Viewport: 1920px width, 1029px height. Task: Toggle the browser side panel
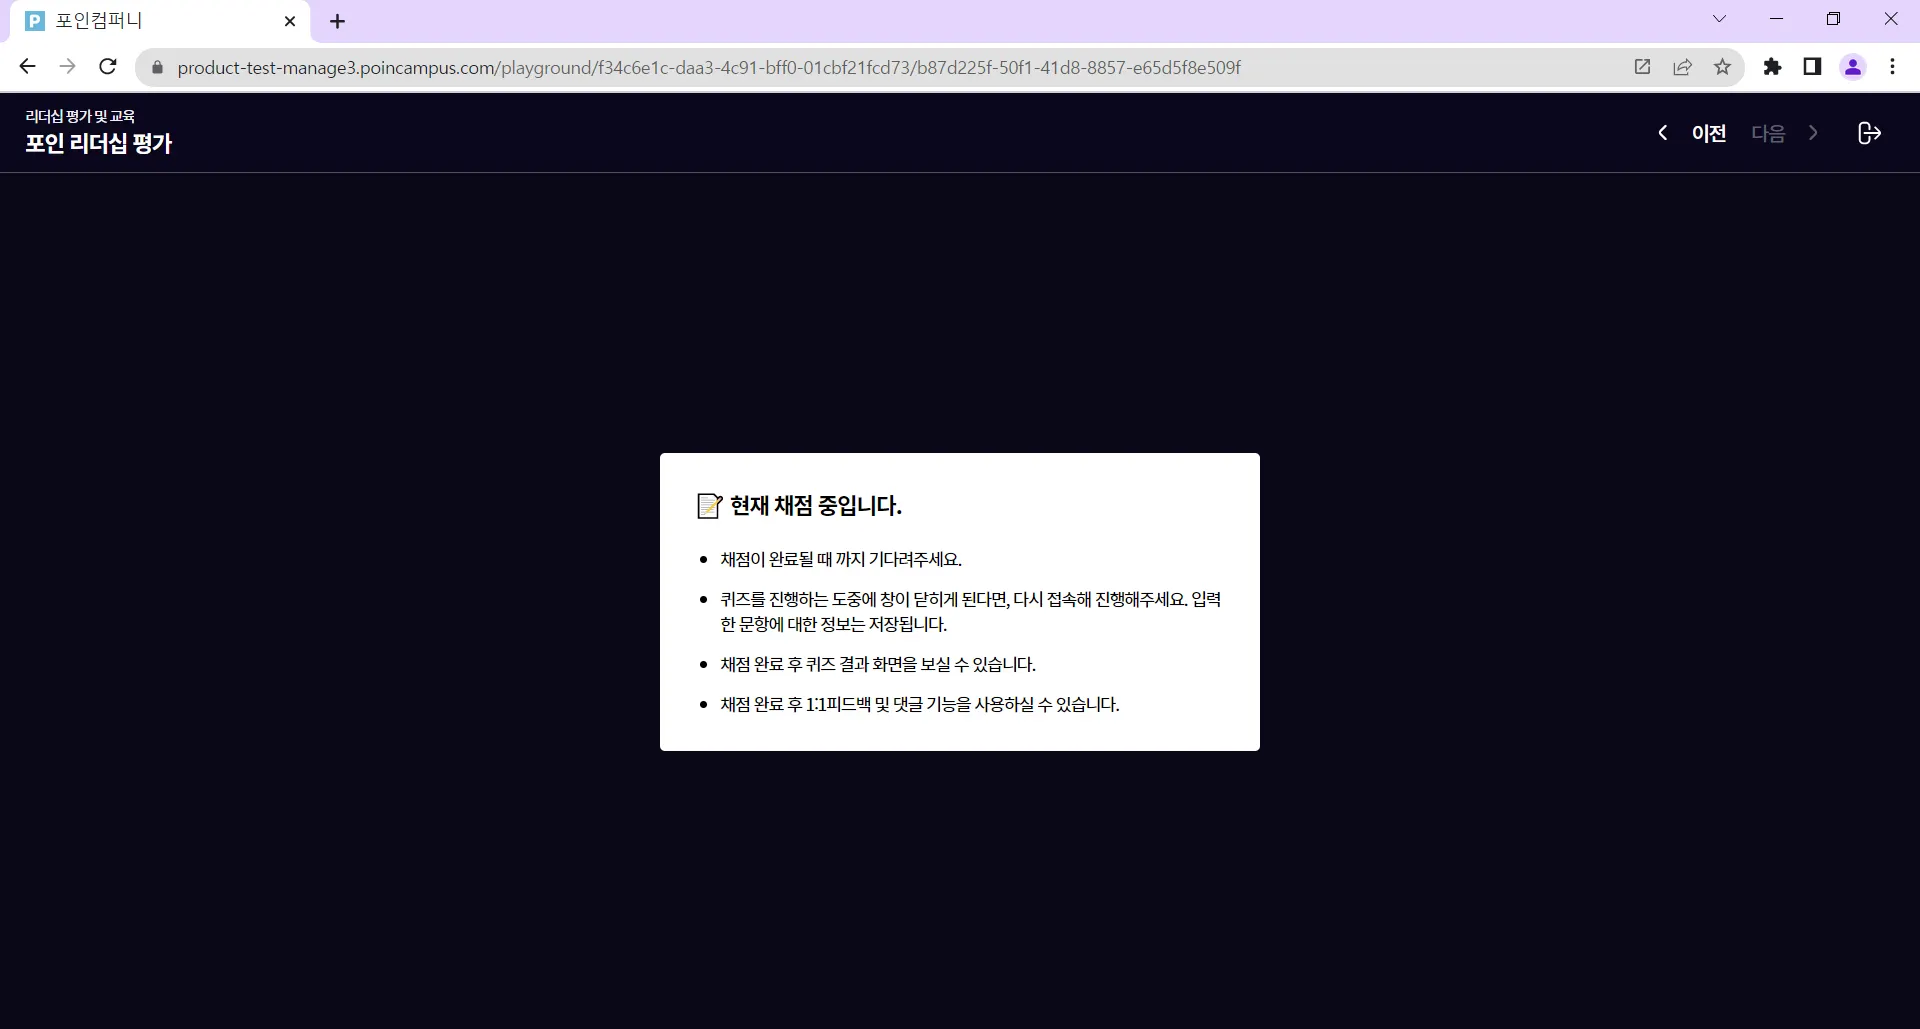1812,67
